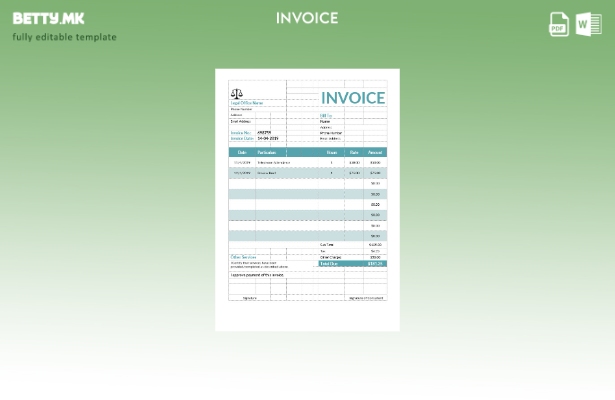Click the BETTY.MK logo

[48, 18]
